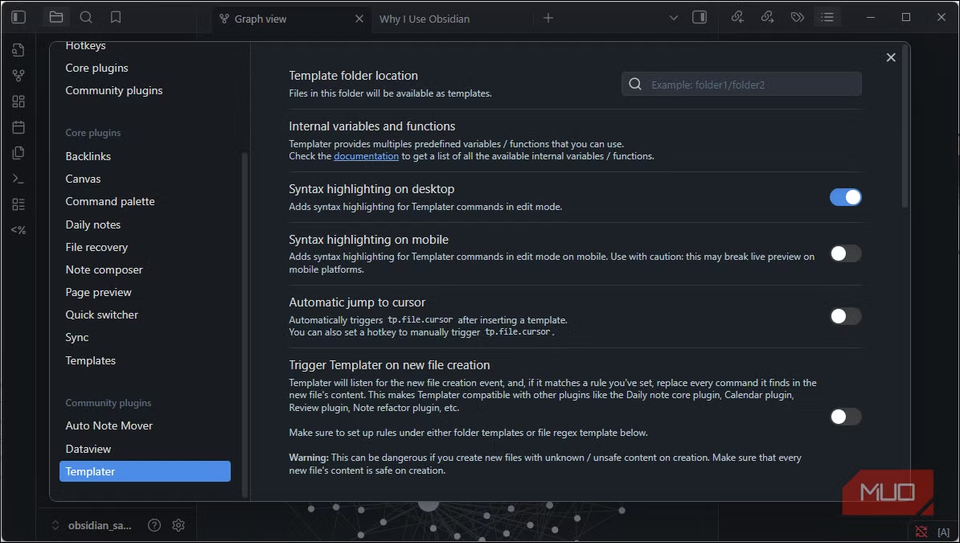Switch to Why I Use Obsidian tab
The height and width of the screenshot is (543, 960).
424,18
